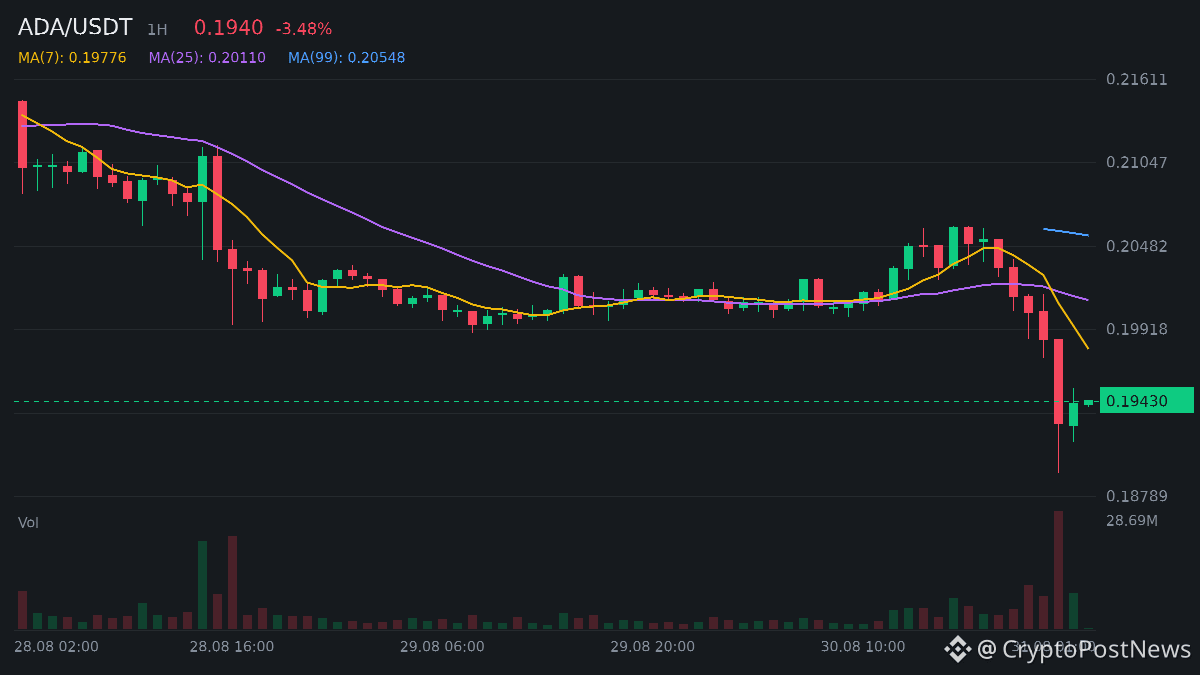1200x675 pixels.
Task: Click the 0.20482 price axis label
Action: [1137, 246]
